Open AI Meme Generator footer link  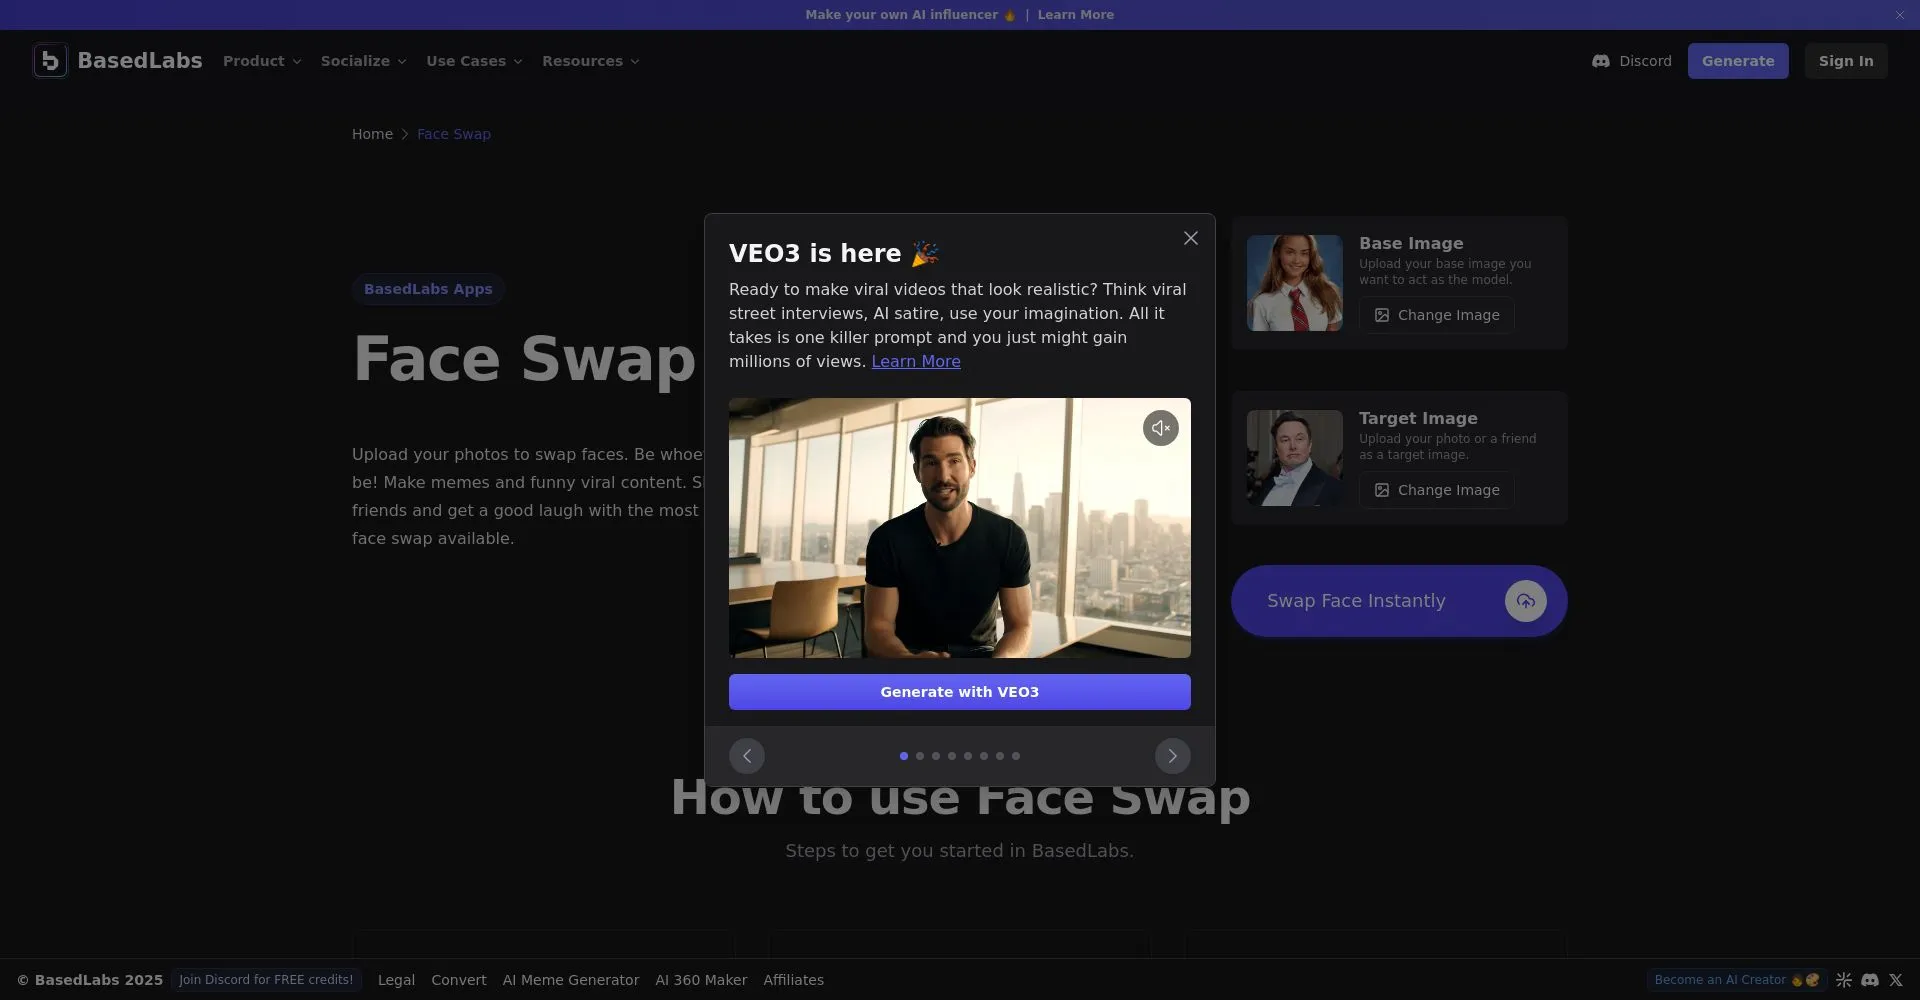(x=571, y=980)
